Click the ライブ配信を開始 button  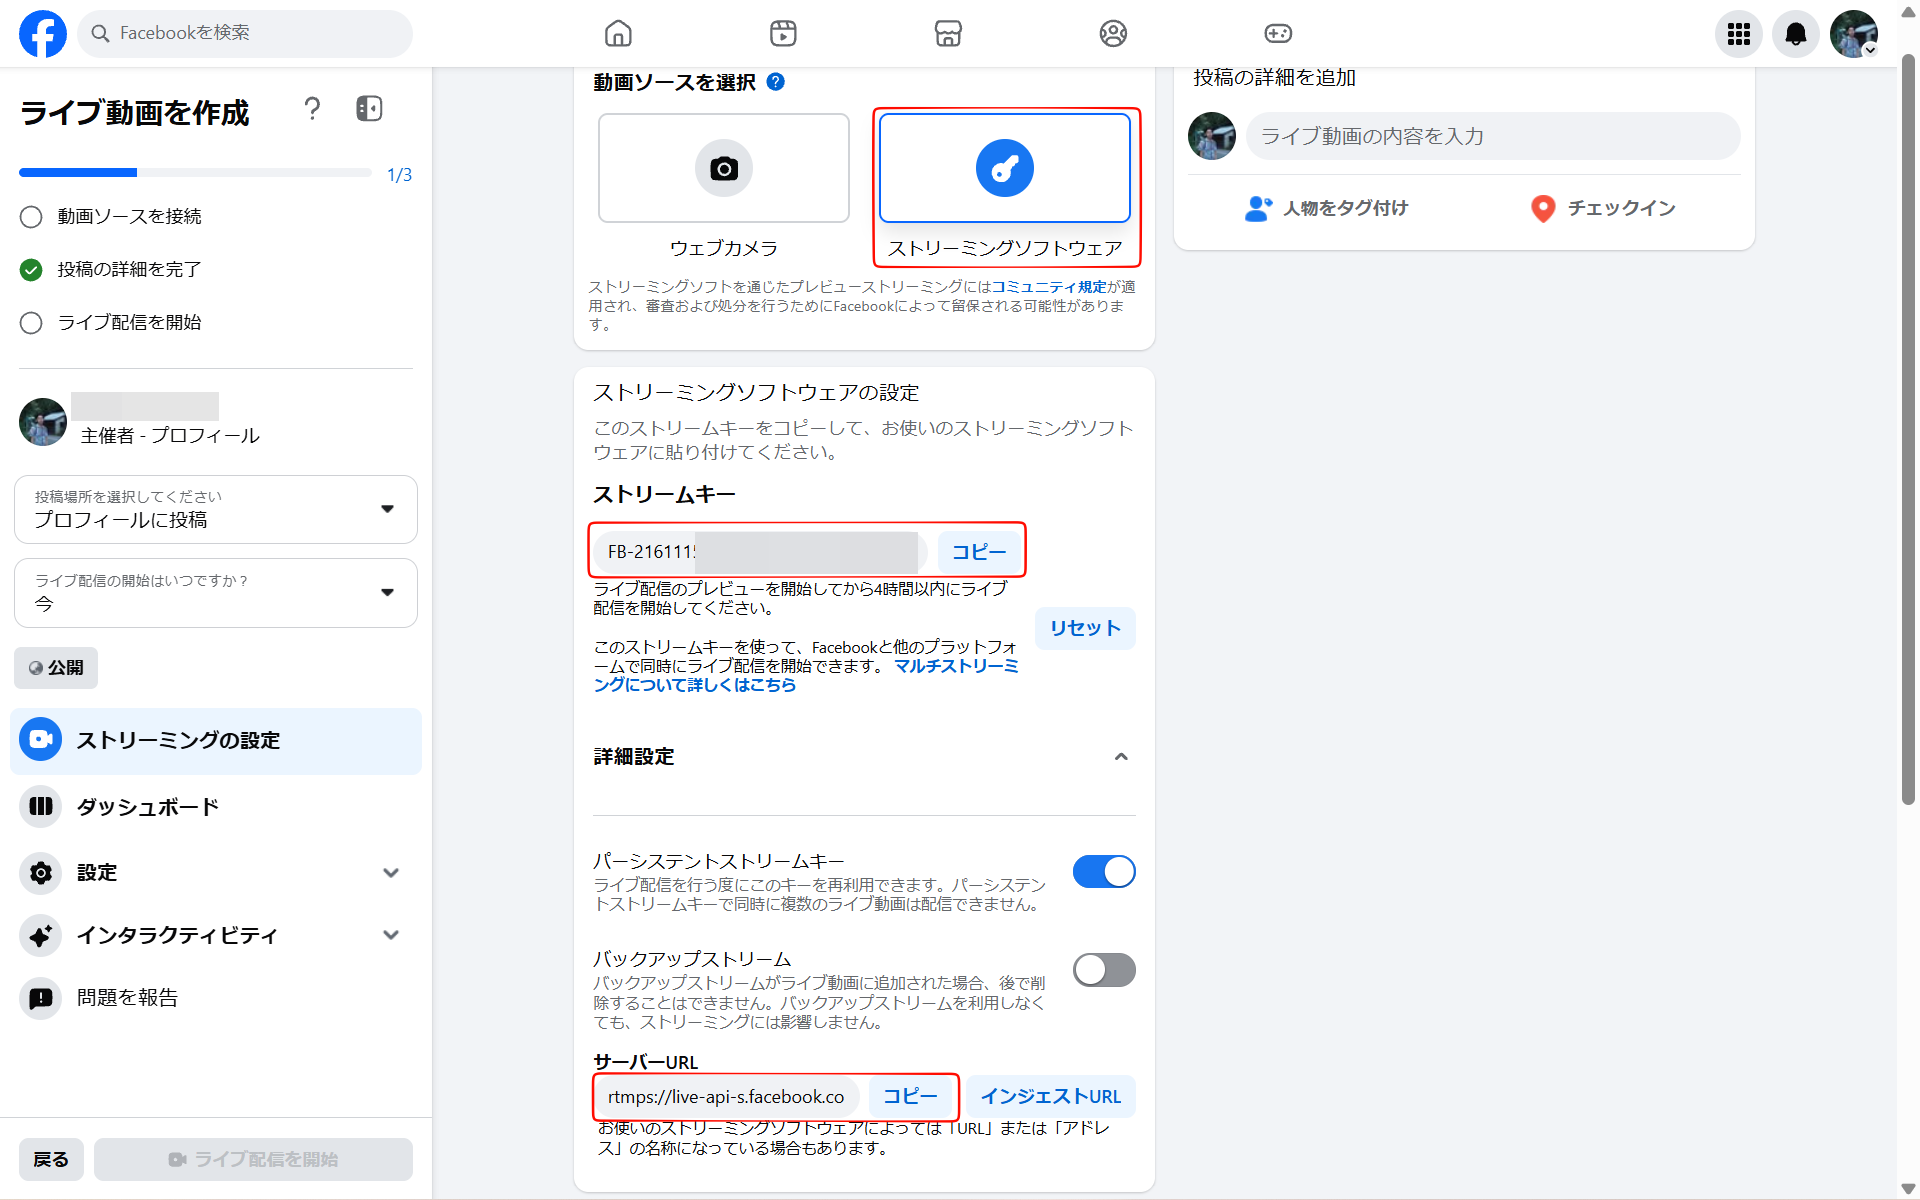click(253, 1160)
